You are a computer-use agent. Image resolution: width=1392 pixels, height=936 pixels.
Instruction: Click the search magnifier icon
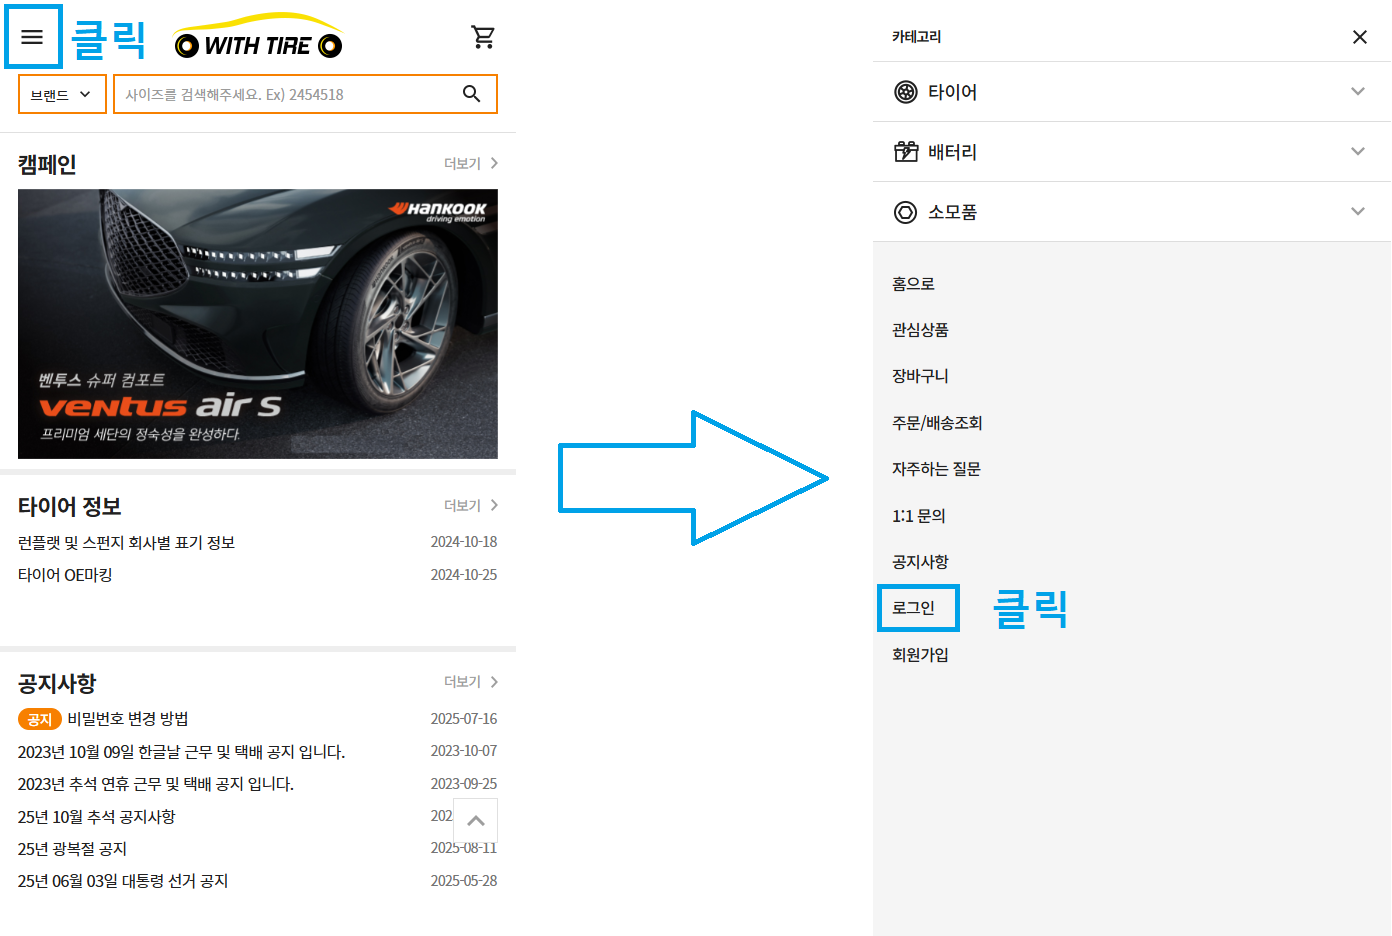(x=471, y=94)
